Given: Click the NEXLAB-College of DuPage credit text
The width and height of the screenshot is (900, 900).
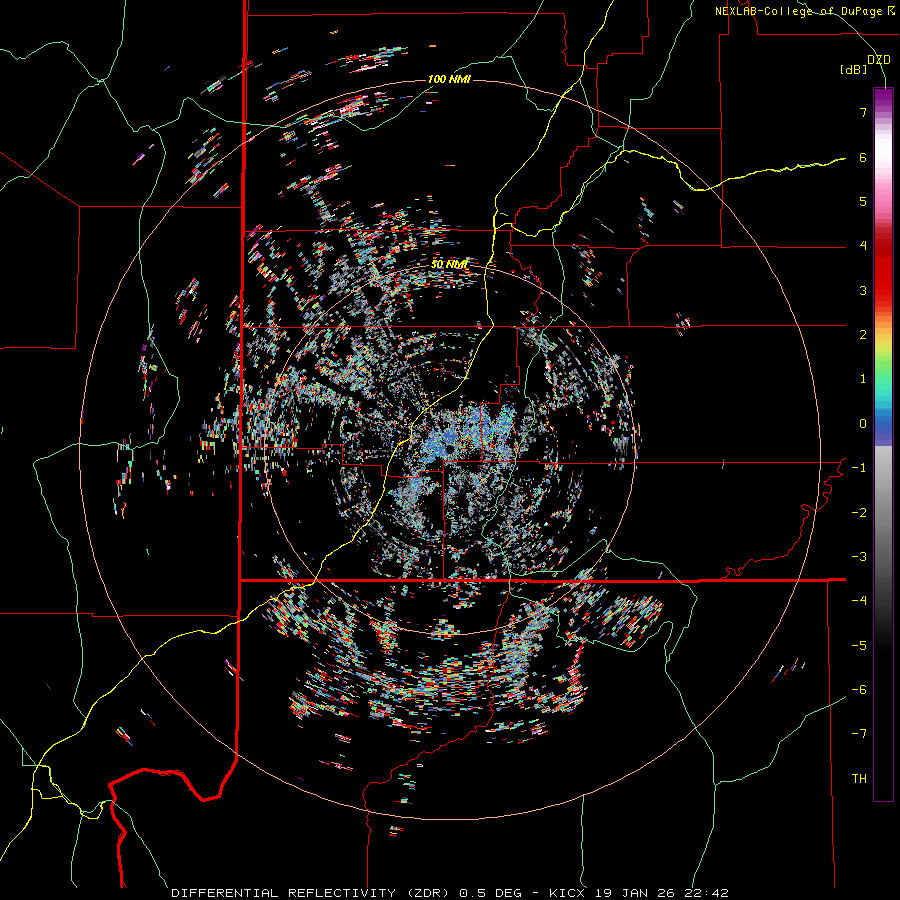Looking at the screenshot, I should click(x=805, y=11).
